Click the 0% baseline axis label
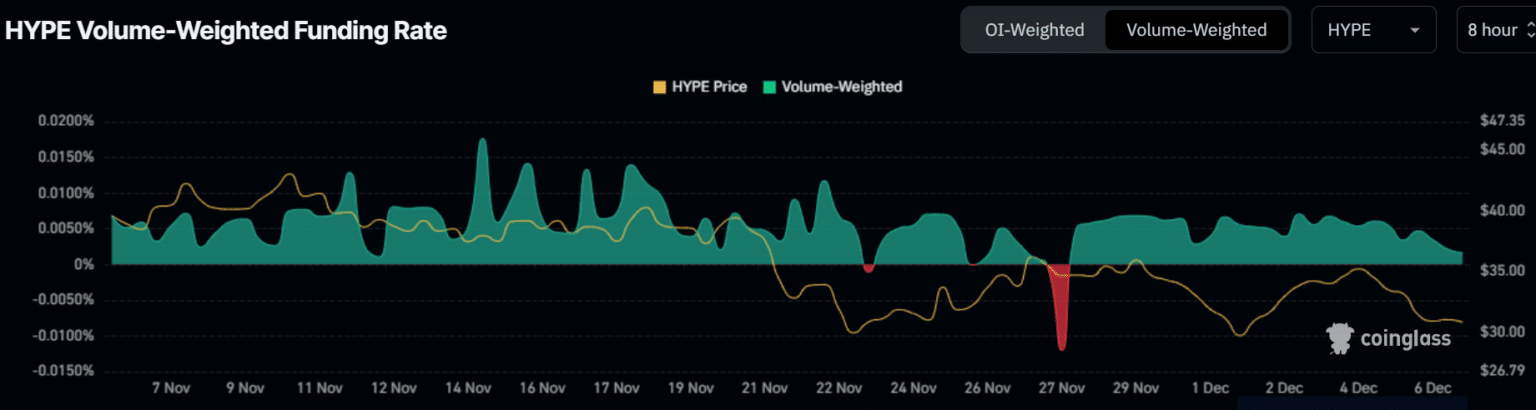Viewport: 1536px width, 410px height. point(82,264)
